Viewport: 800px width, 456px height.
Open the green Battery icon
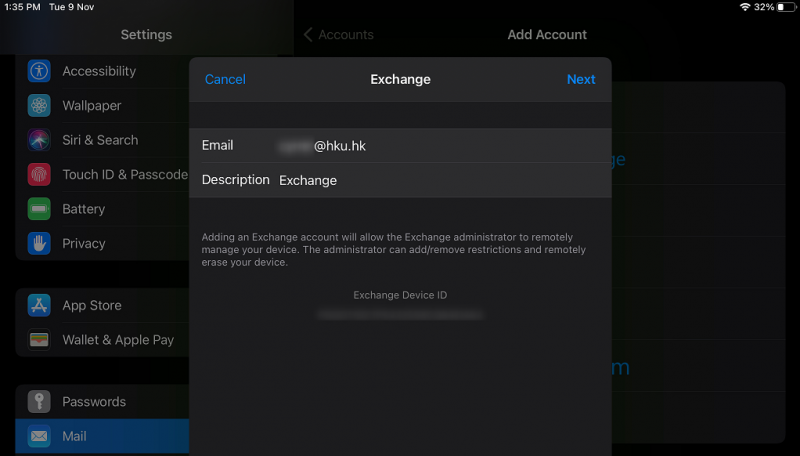(39, 209)
